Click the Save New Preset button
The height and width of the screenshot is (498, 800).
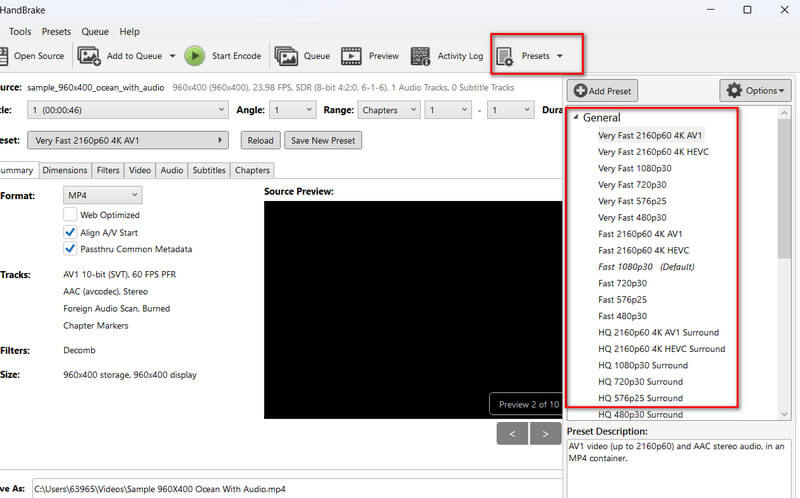tap(323, 140)
